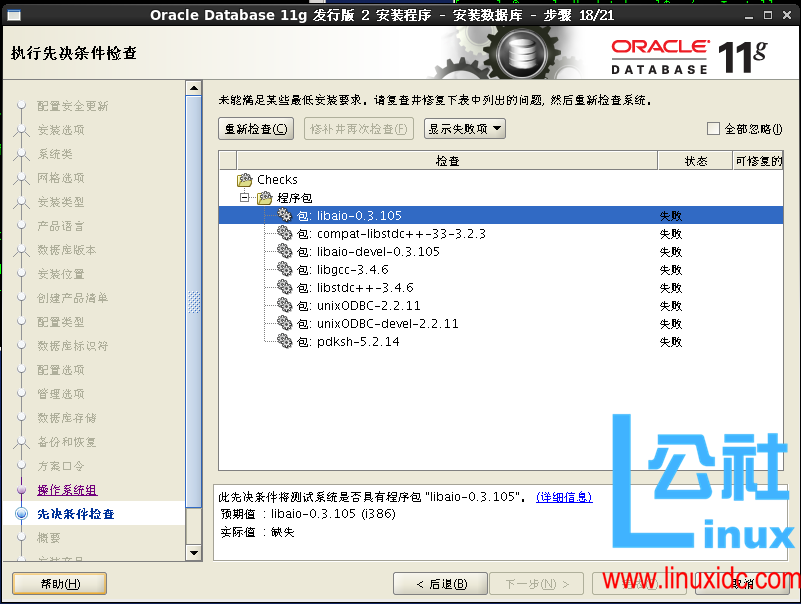Click the unixODBC-2.2.11 package icon
Viewport: 801px width, 604px height.
tap(283, 306)
